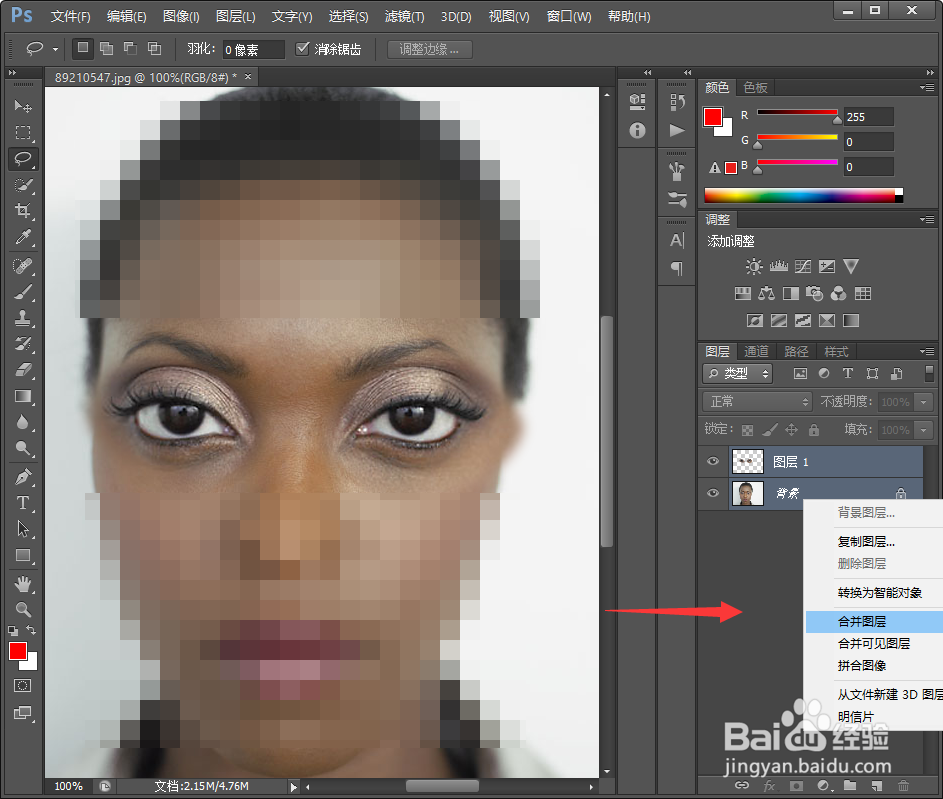Add Brightness/Contrast adjustment

[x=754, y=266]
